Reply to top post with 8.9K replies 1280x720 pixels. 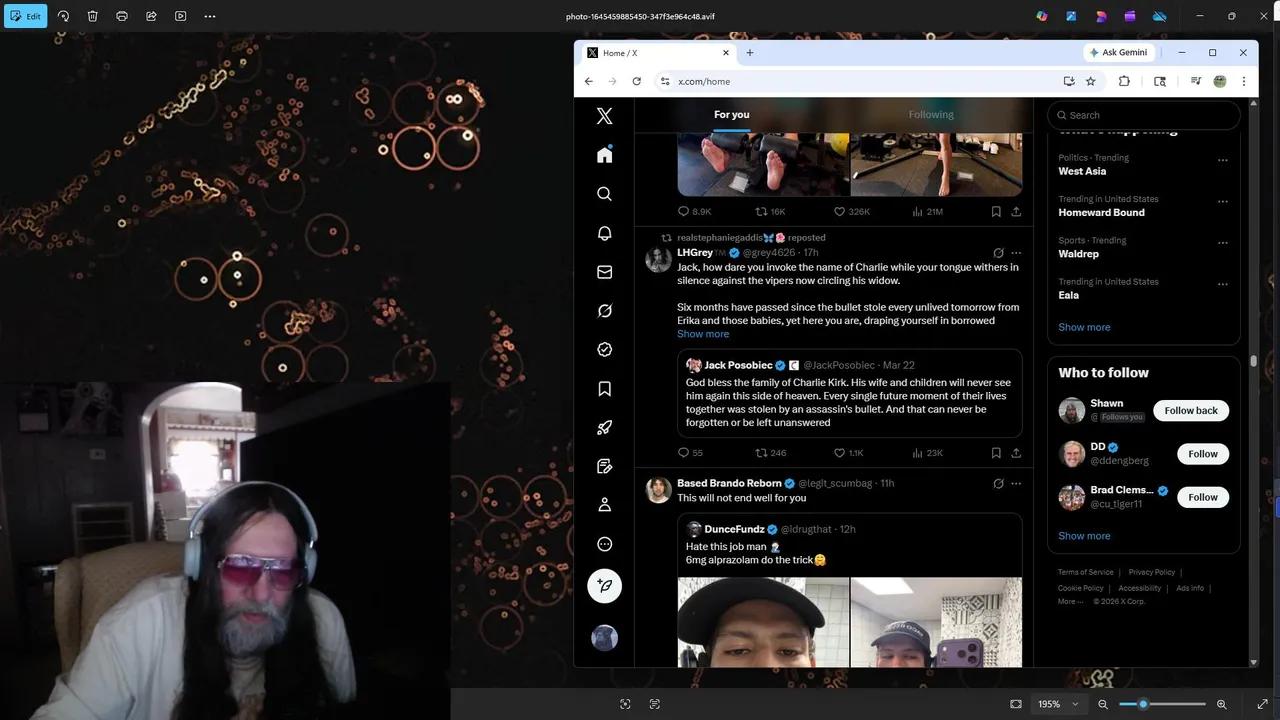point(694,212)
